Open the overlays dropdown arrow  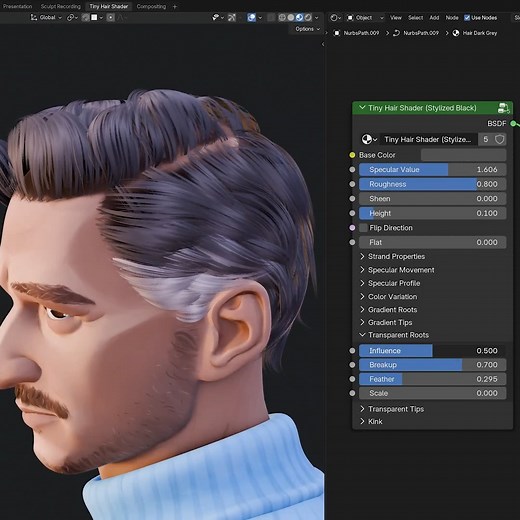tap(260, 18)
